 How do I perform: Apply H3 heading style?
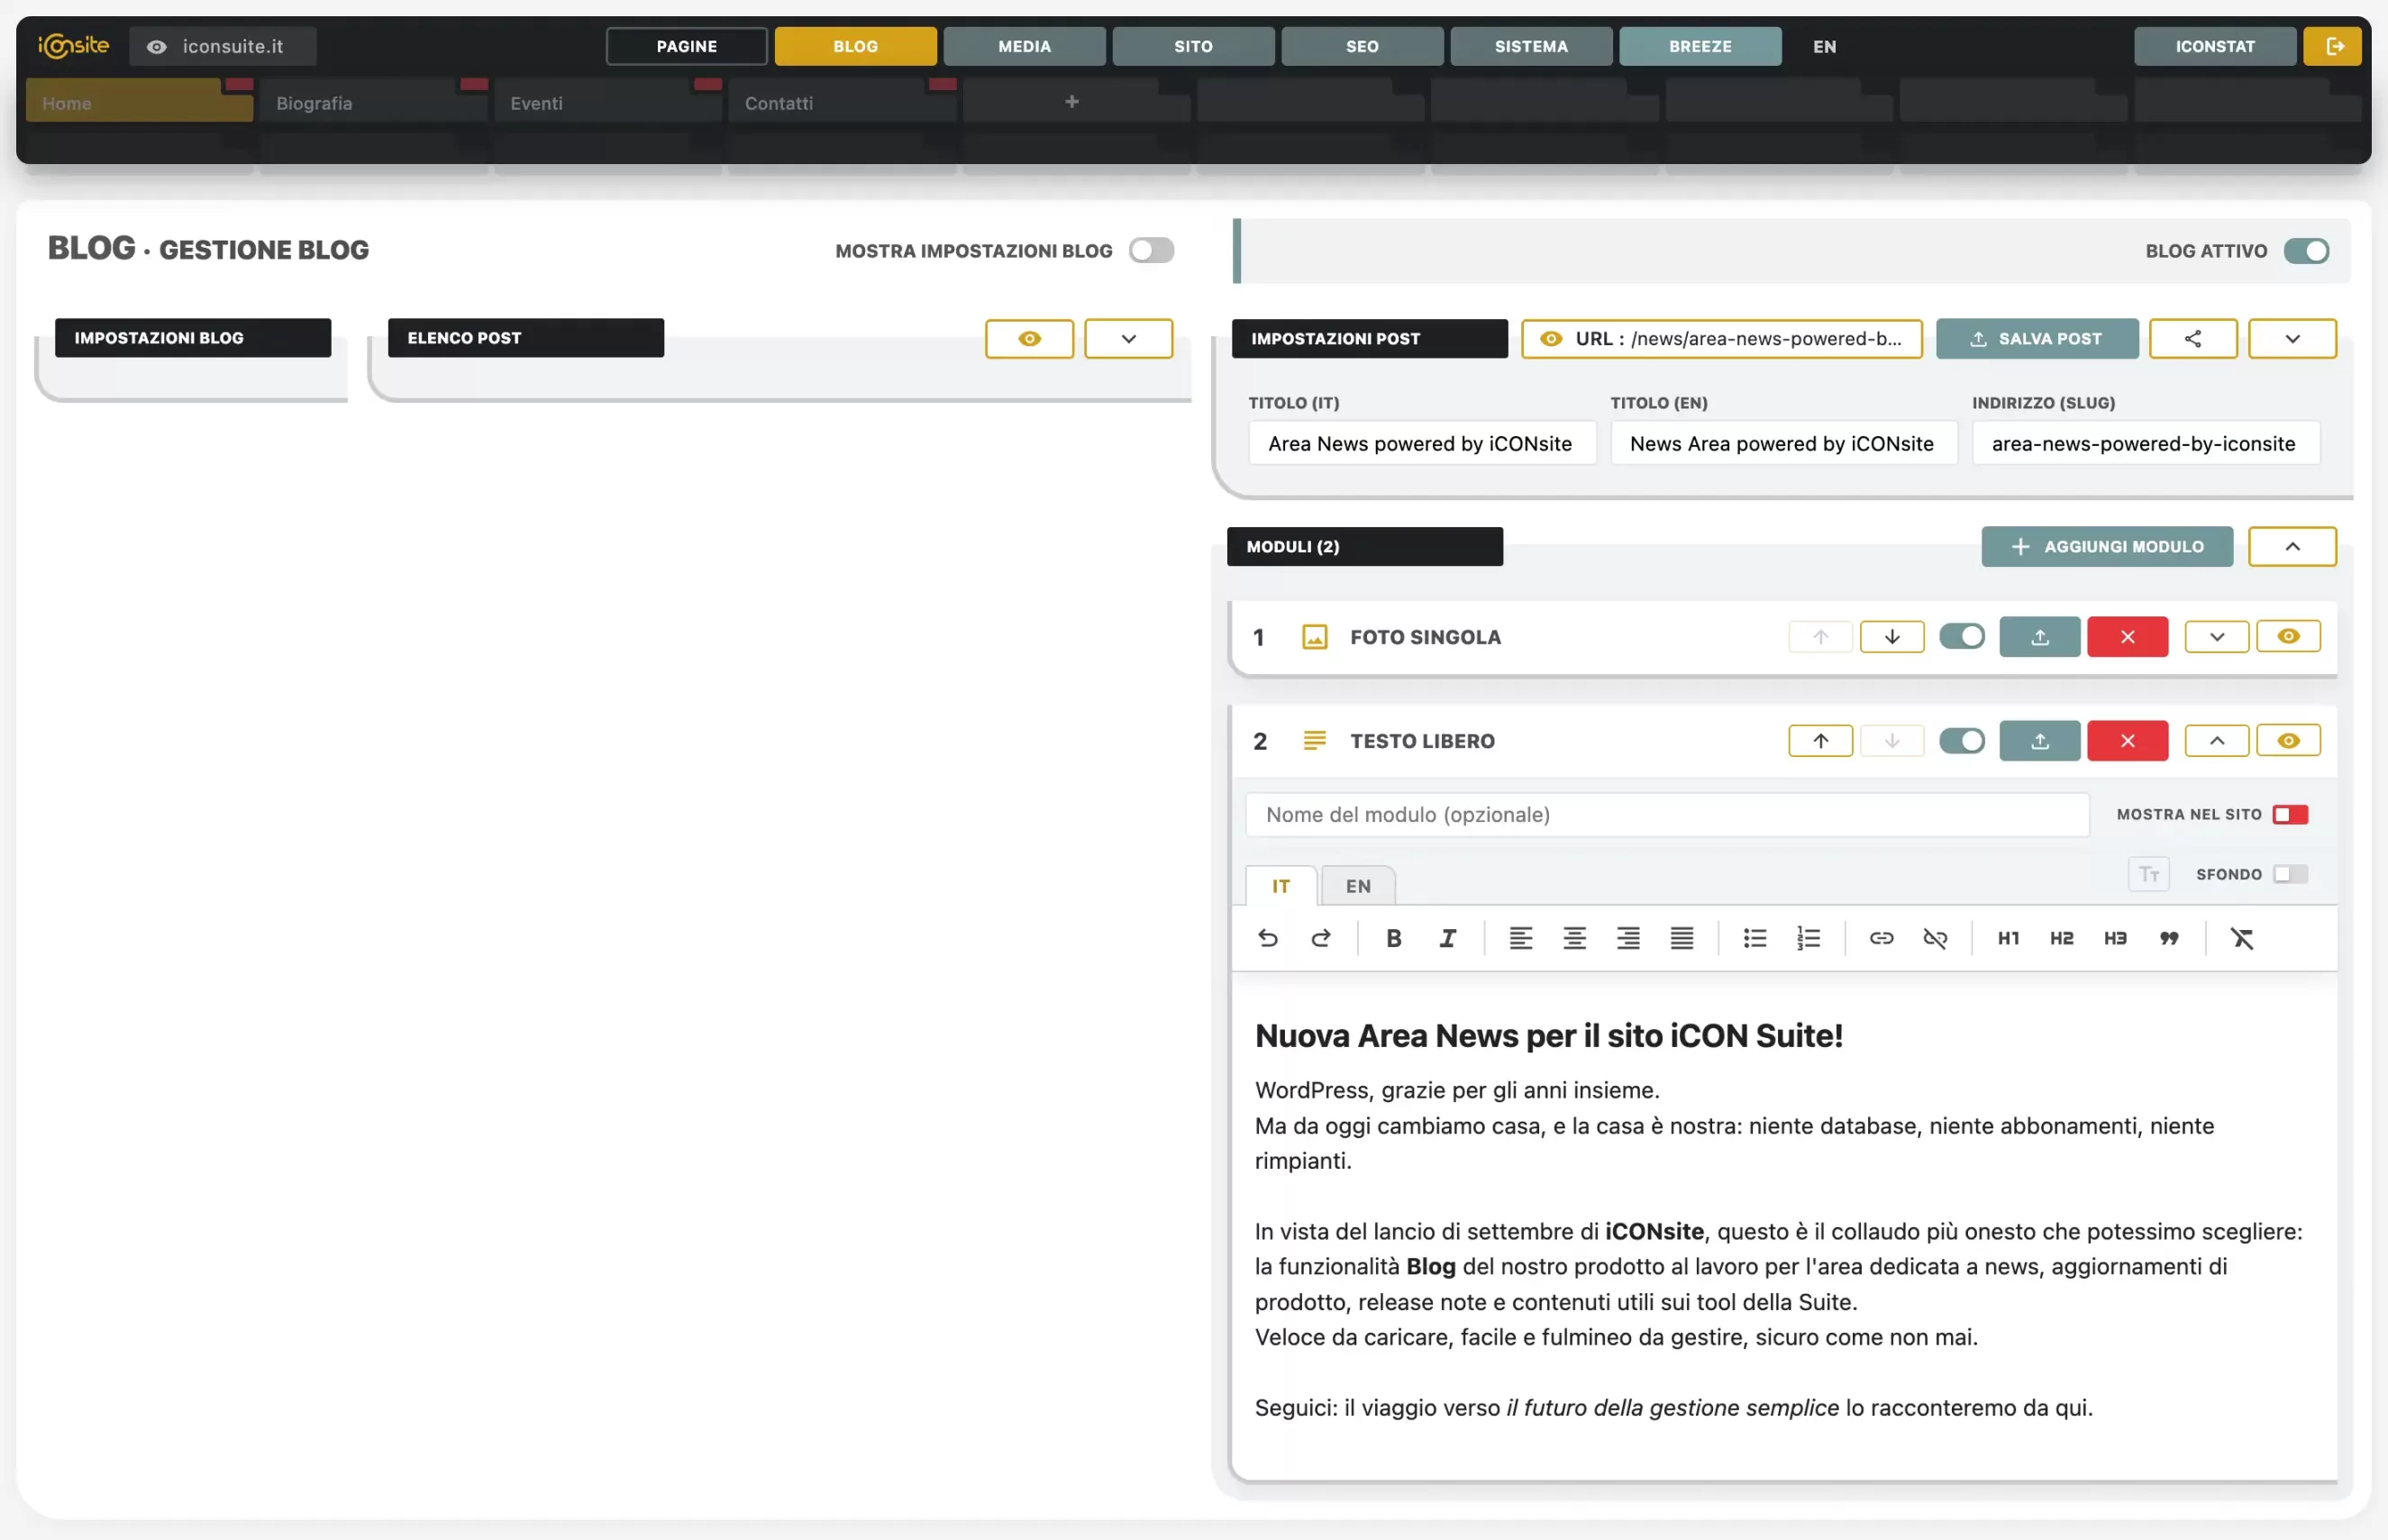[2115, 938]
